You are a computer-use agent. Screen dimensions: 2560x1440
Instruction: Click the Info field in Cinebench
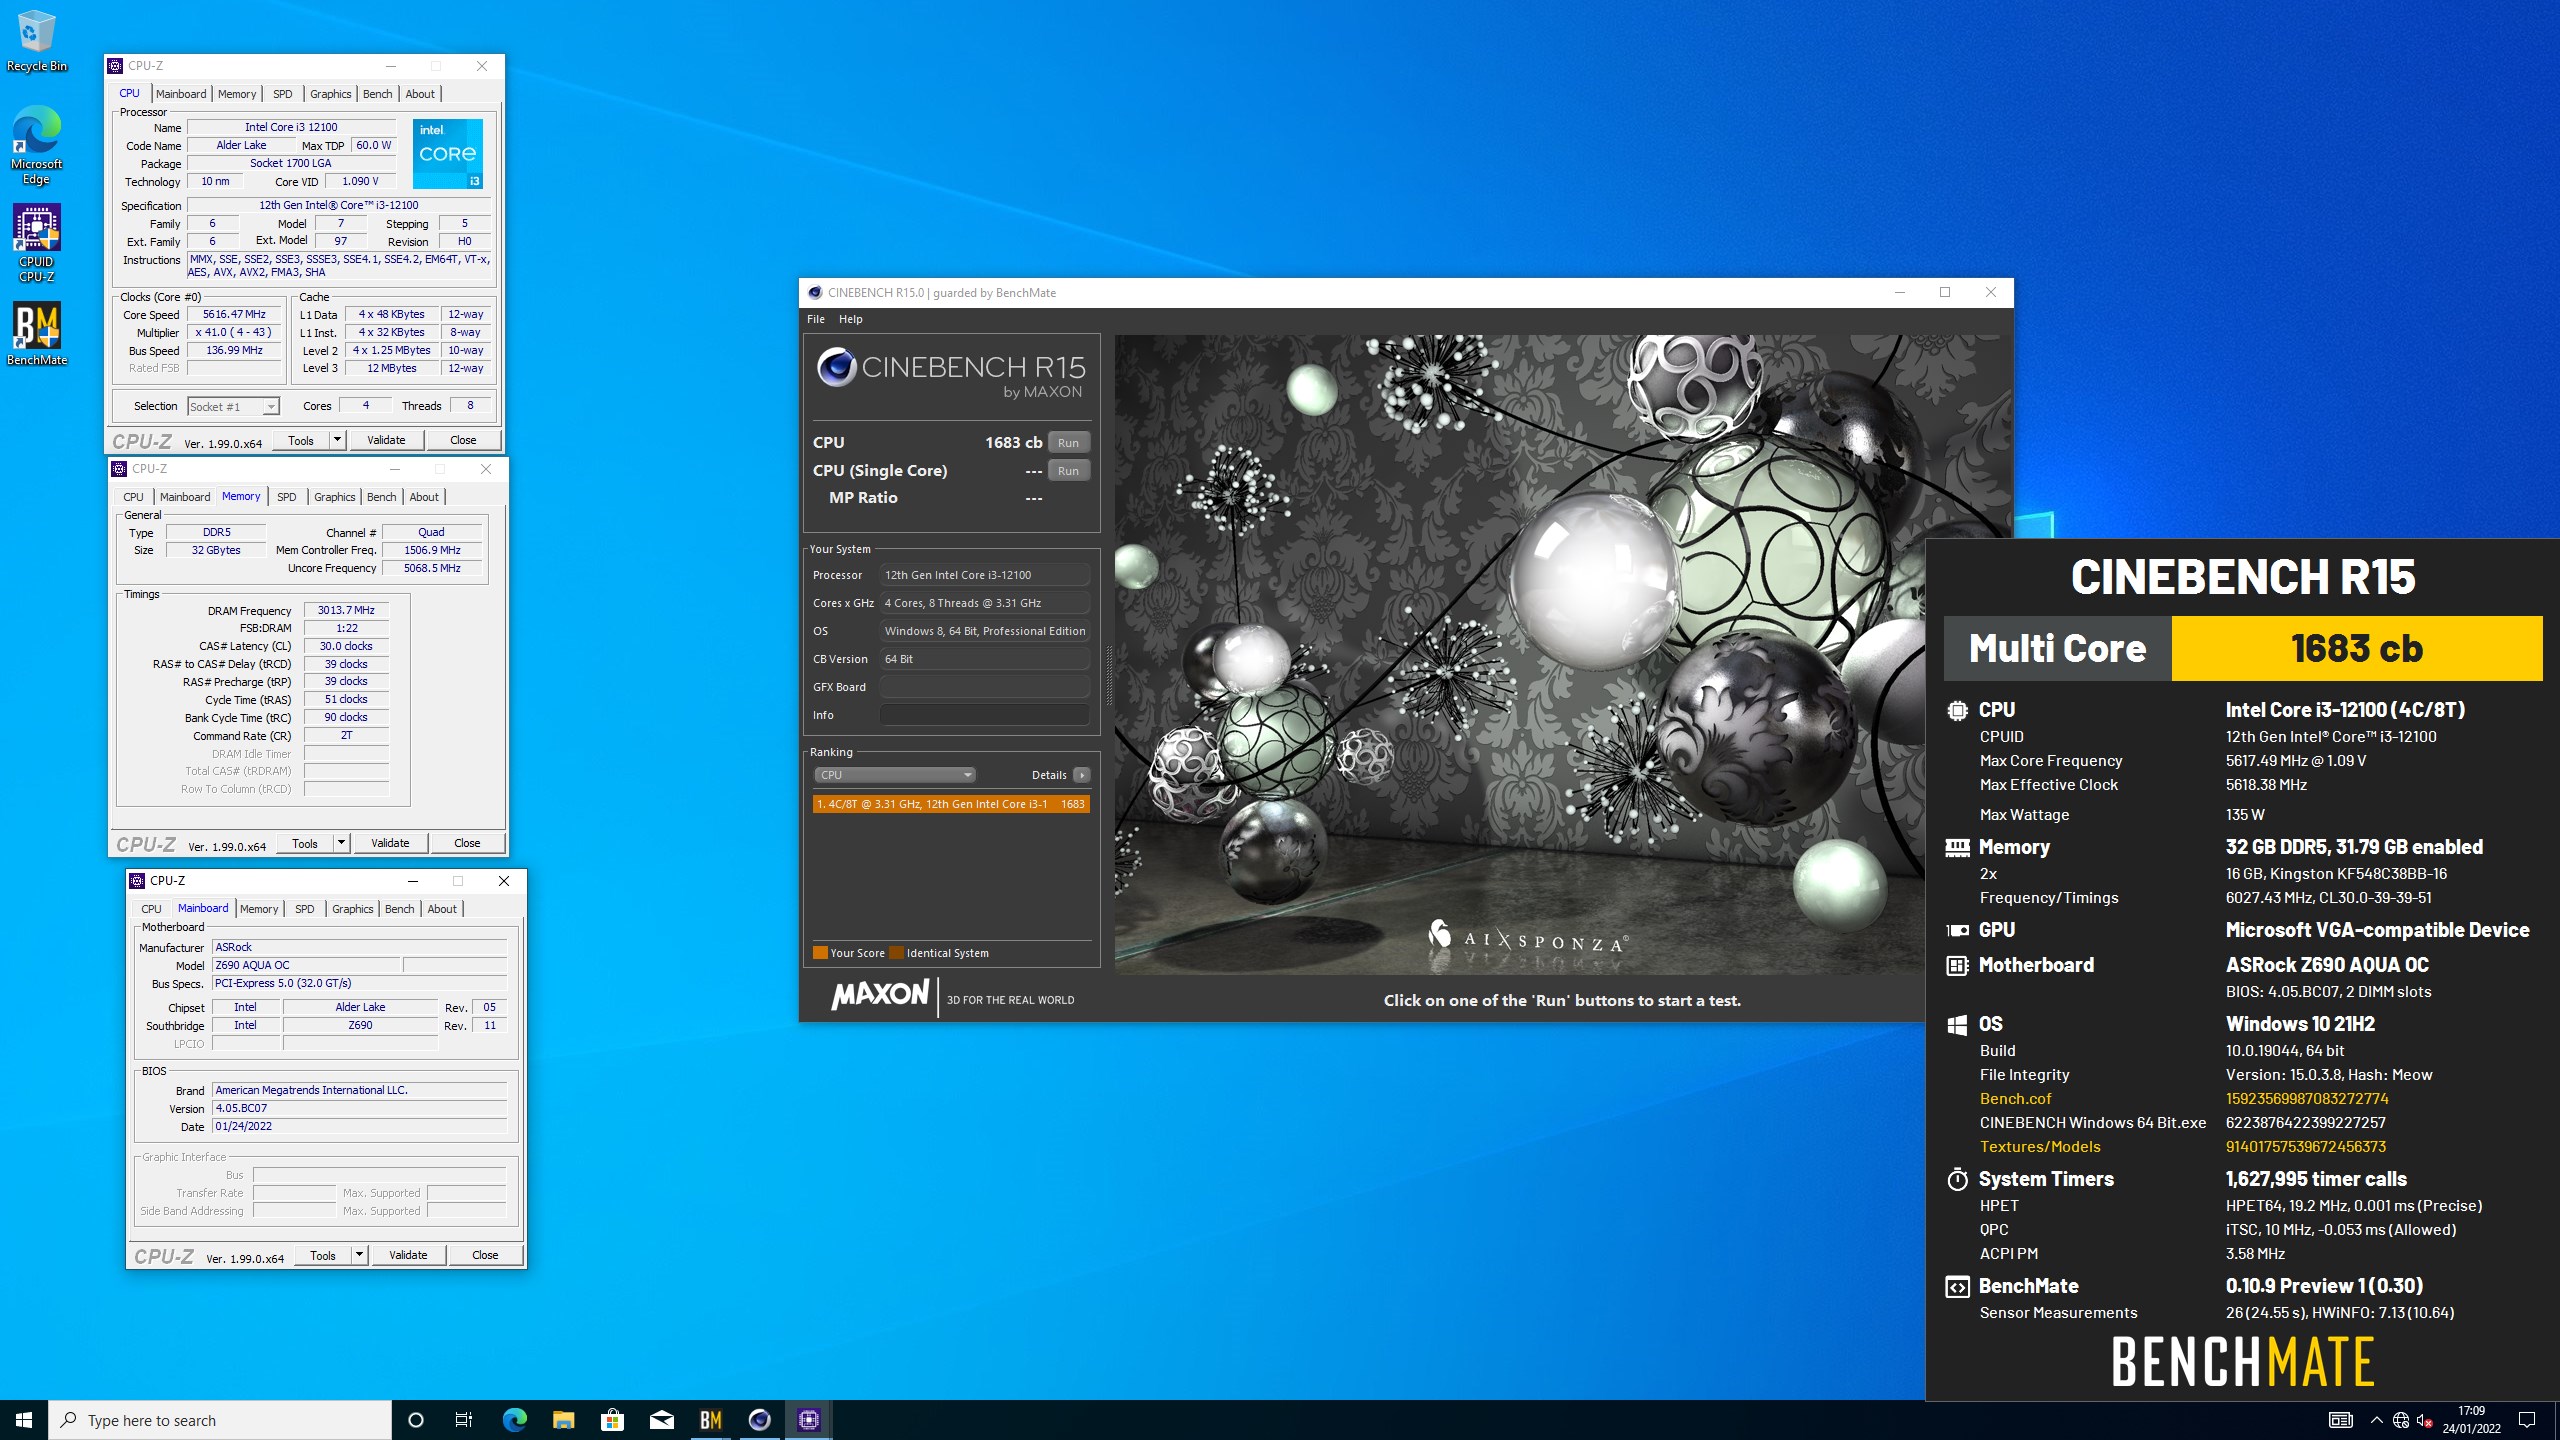tap(984, 715)
